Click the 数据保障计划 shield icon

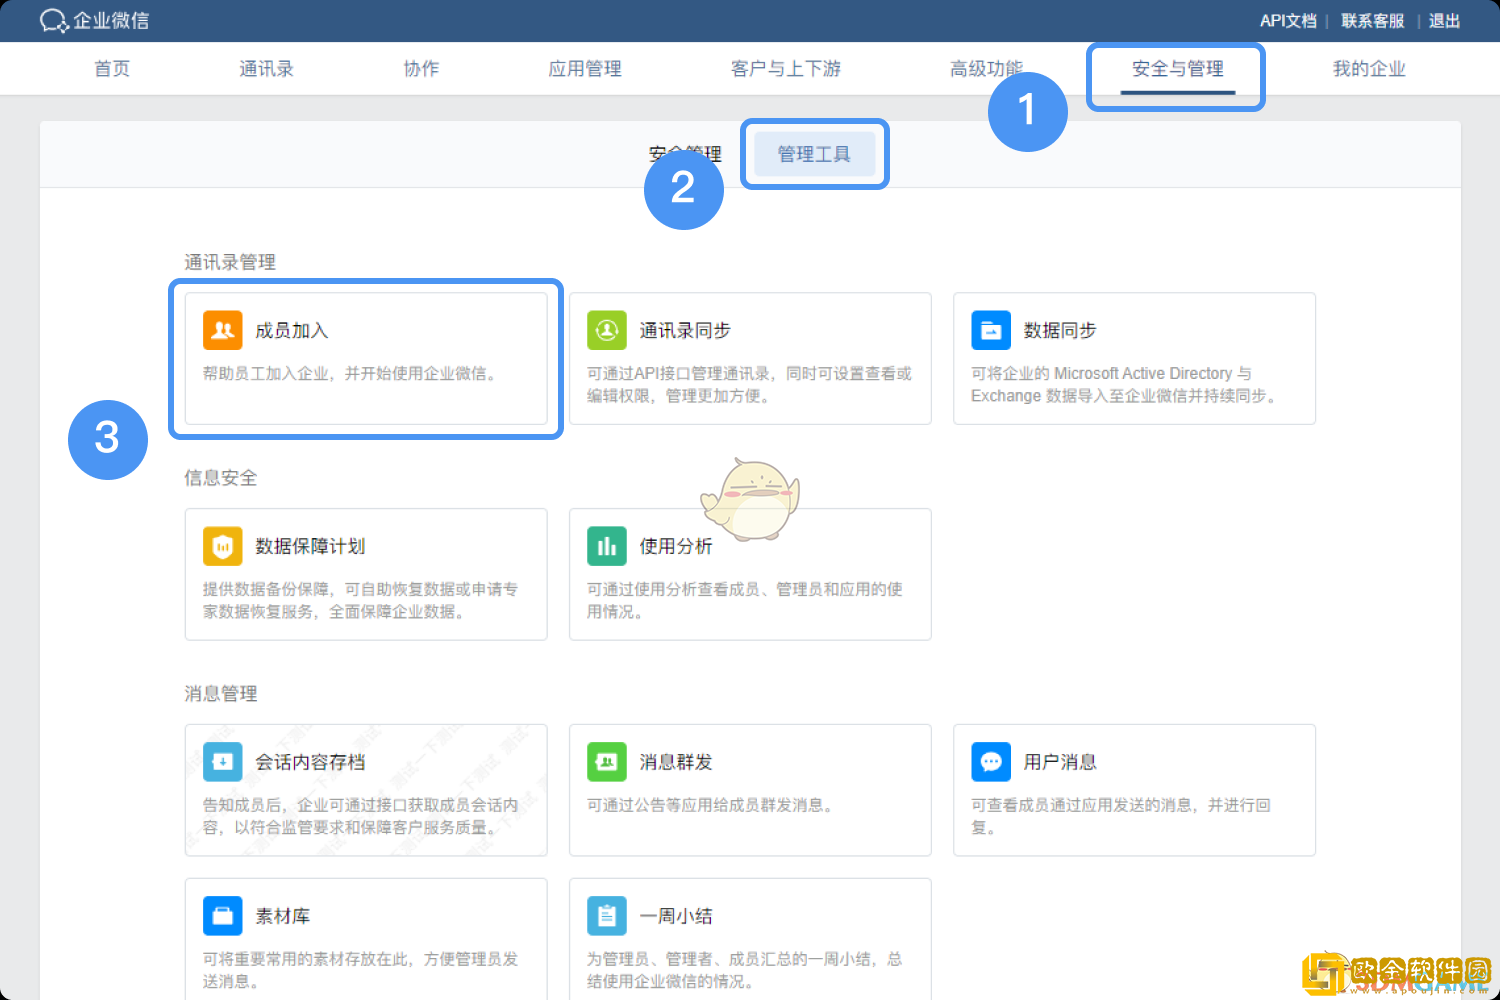(223, 546)
